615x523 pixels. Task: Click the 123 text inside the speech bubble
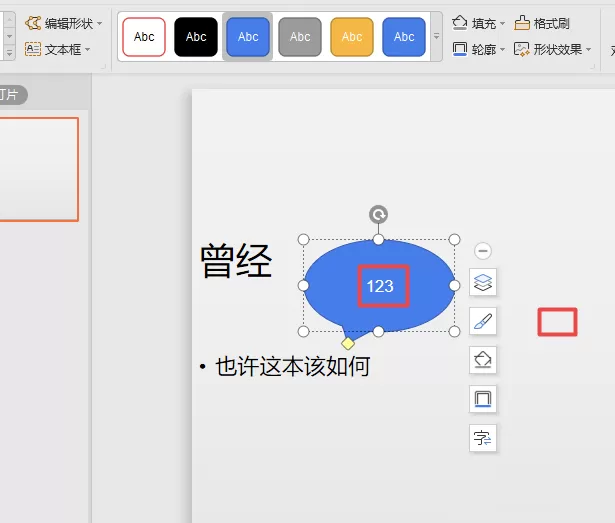click(380, 286)
